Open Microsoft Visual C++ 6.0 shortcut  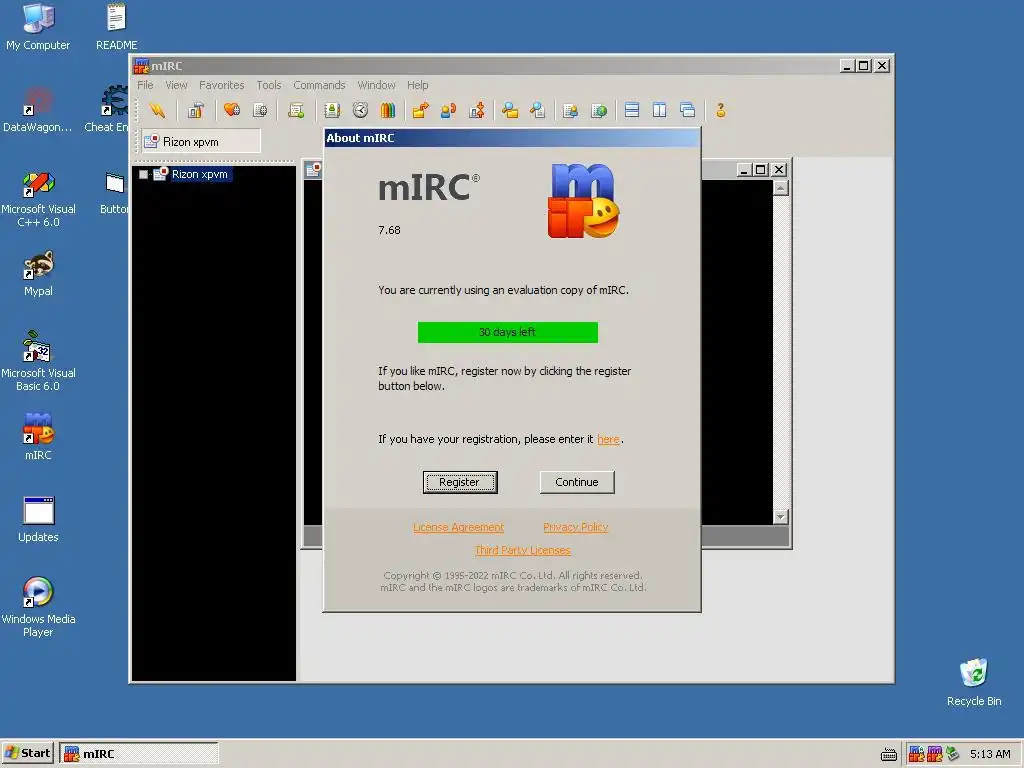tap(38, 199)
